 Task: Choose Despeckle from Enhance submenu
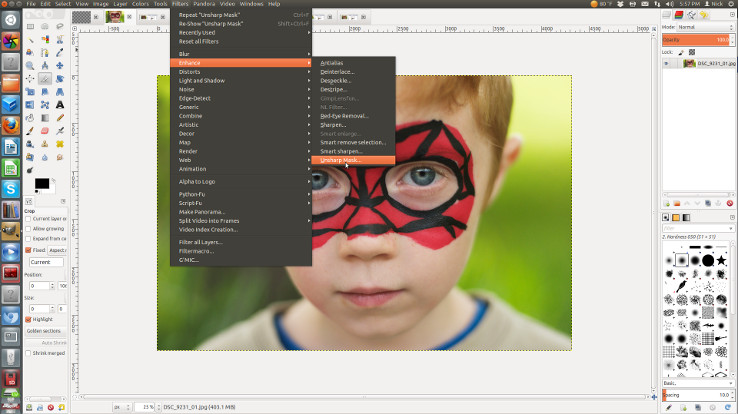[x=353, y=80]
